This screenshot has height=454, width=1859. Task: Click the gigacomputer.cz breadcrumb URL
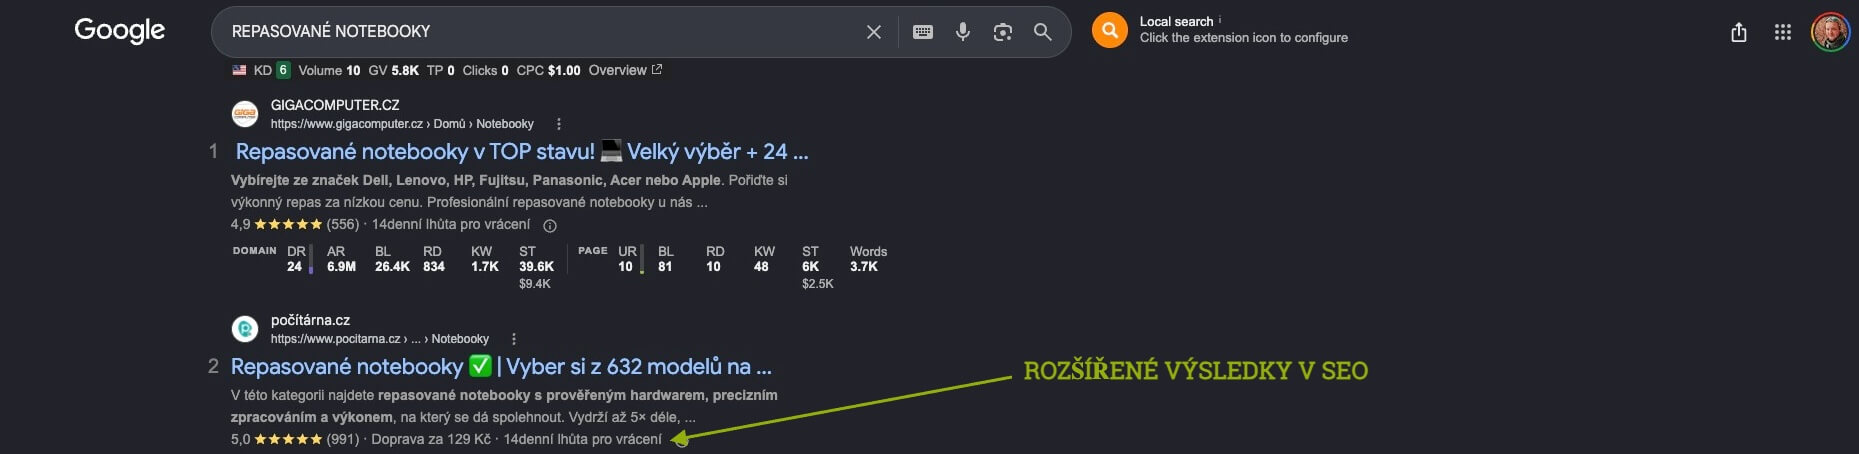(x=402, y=124)
